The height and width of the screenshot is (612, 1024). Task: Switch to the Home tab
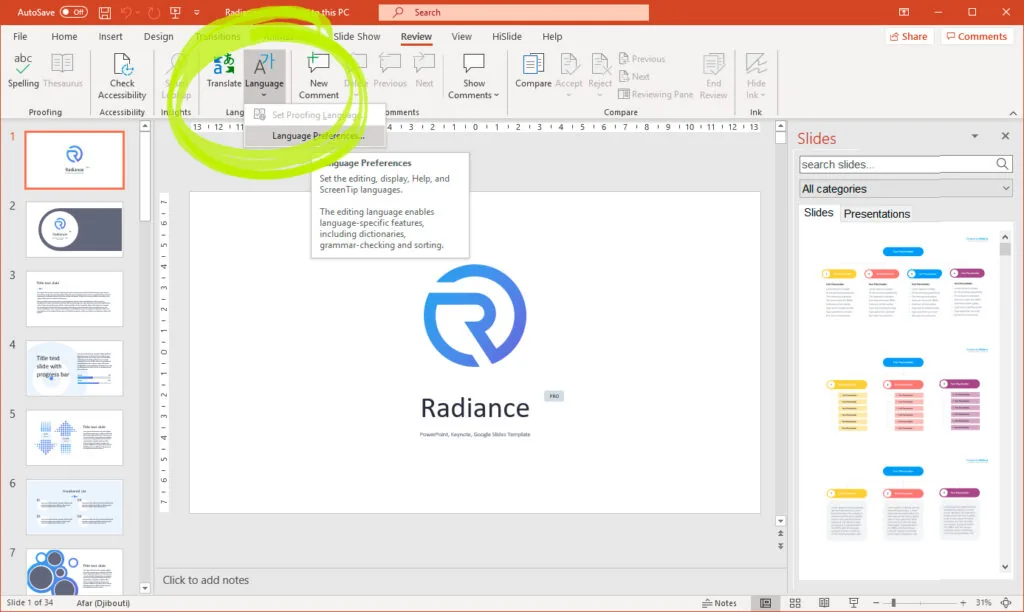tap(64, 37)
